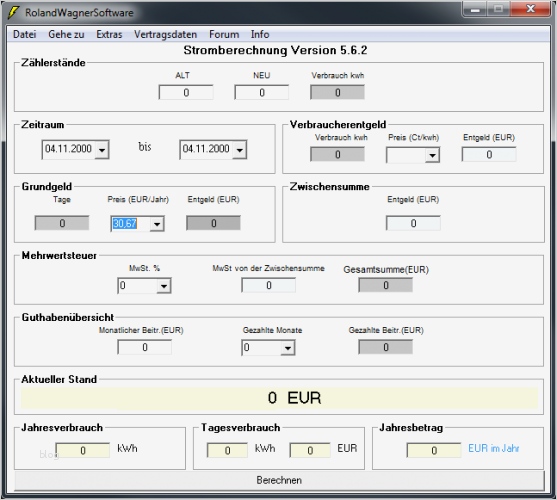
Task: Click the EUR im Jahr link
Action: (x=493, y=449)
